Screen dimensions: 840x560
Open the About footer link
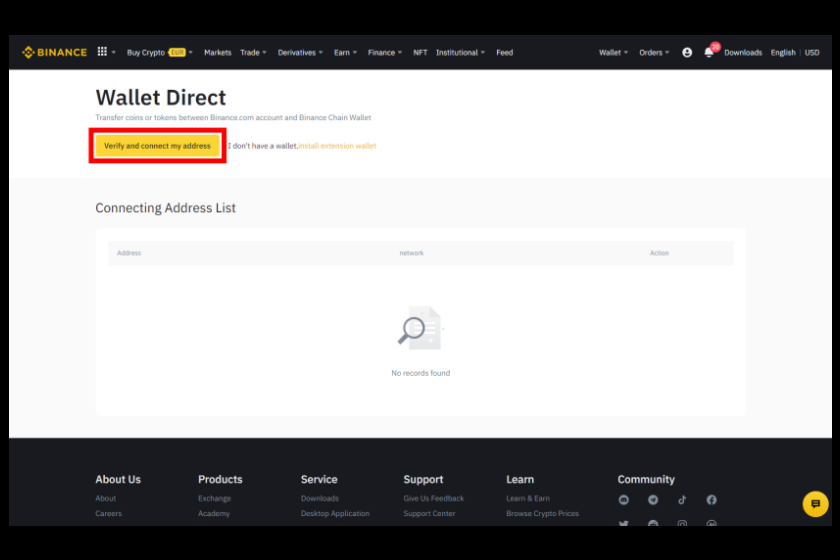(106, 498)
